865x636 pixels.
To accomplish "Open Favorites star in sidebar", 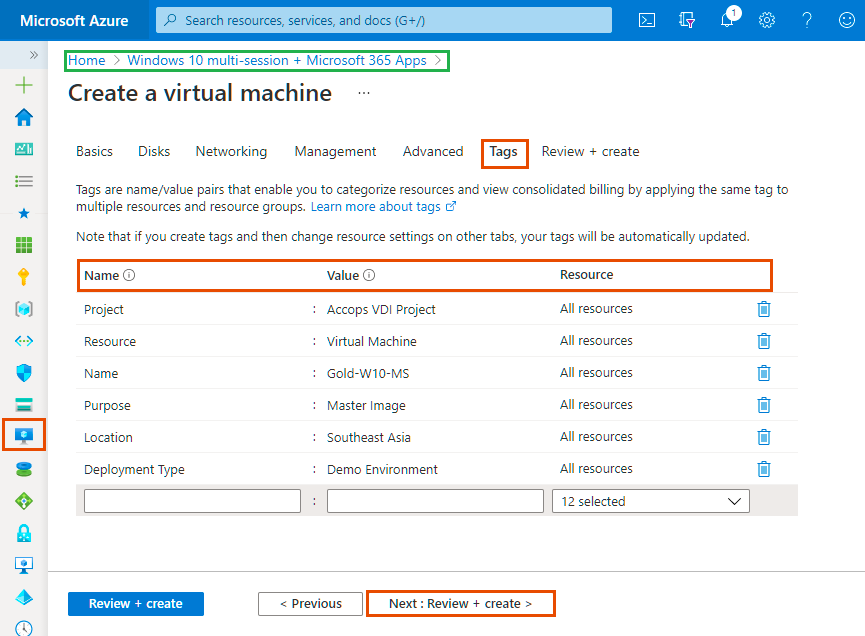I will (24, 213).
